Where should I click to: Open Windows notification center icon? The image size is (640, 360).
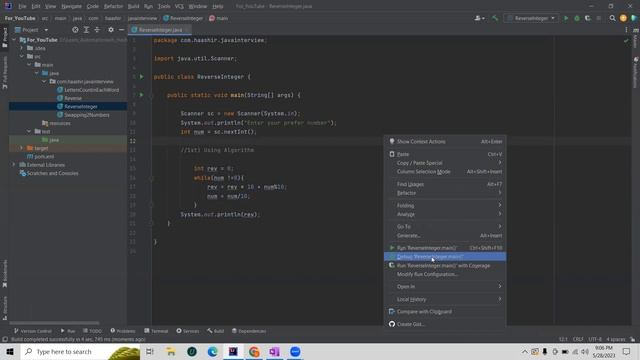click(x=627, y=351)
